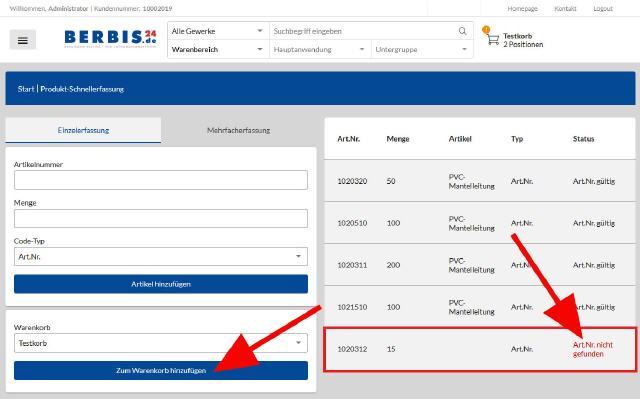Switch to the Einzelerfassung tab
640x399 pixels.
83,131
